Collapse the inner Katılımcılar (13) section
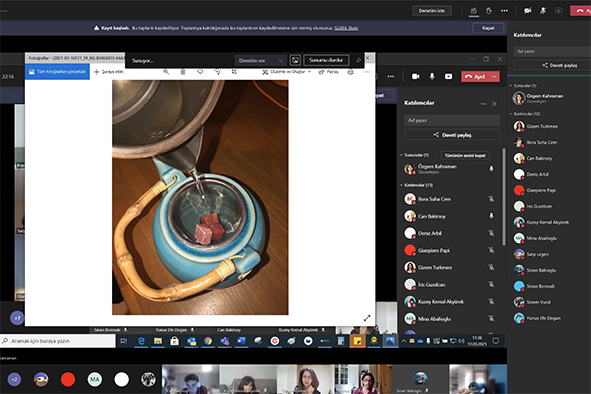The image size is (591, 394). coord(401,185)
